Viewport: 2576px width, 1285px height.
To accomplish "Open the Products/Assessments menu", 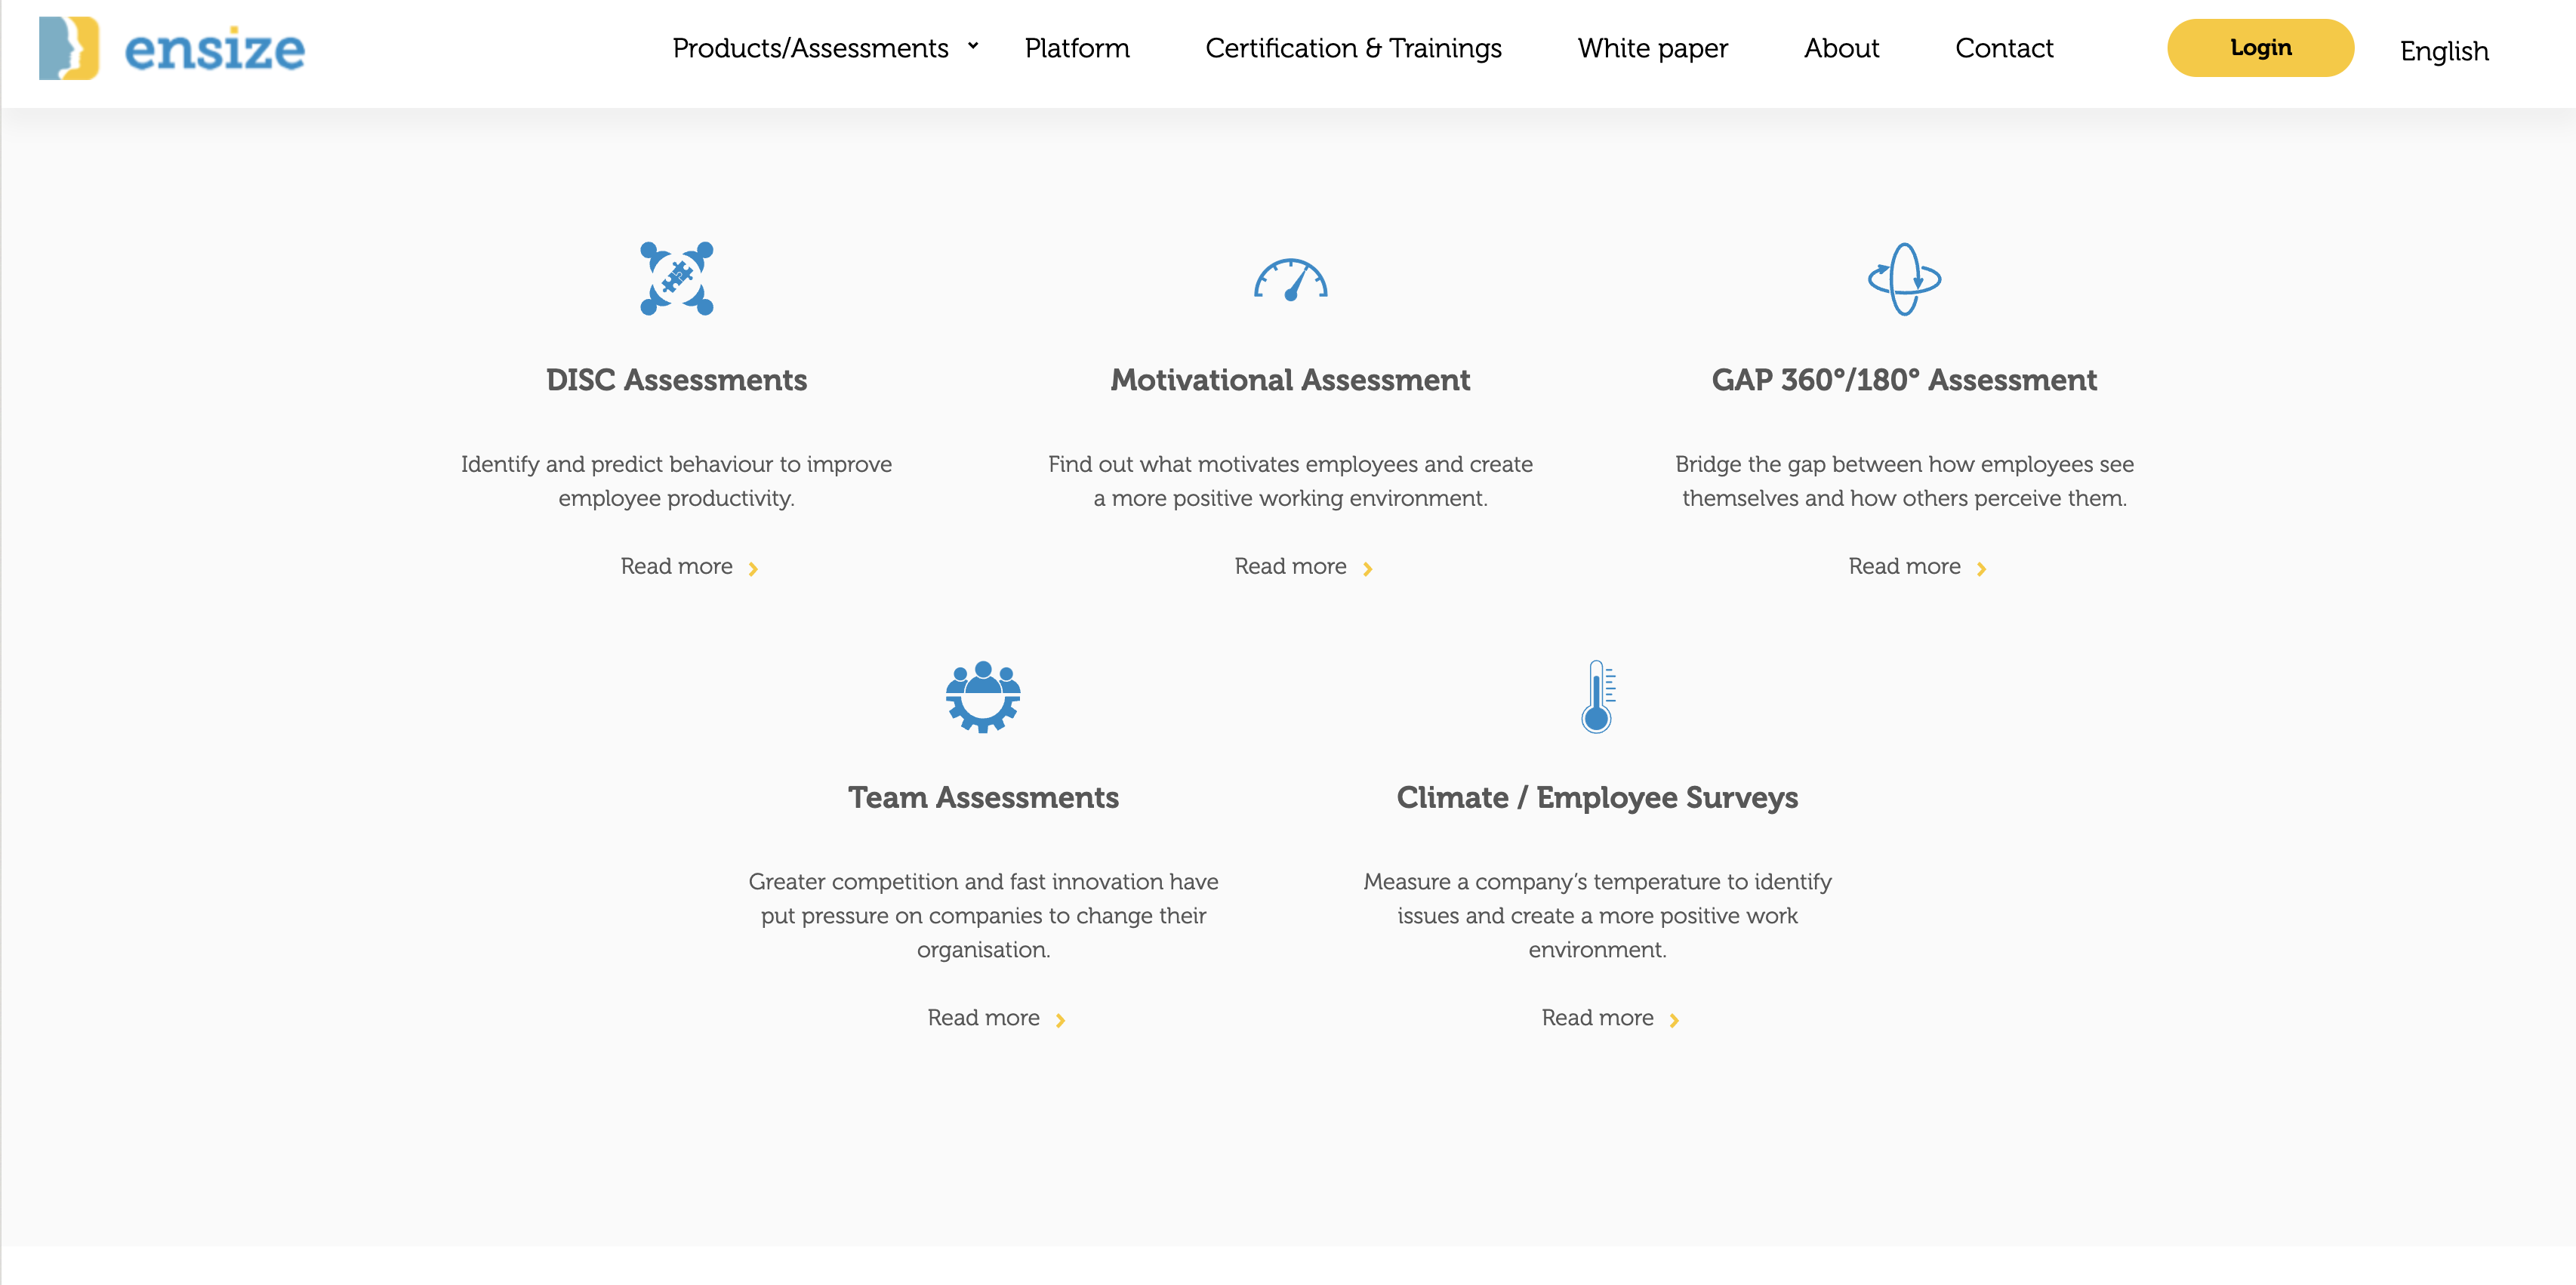I will tap(810, 48).
